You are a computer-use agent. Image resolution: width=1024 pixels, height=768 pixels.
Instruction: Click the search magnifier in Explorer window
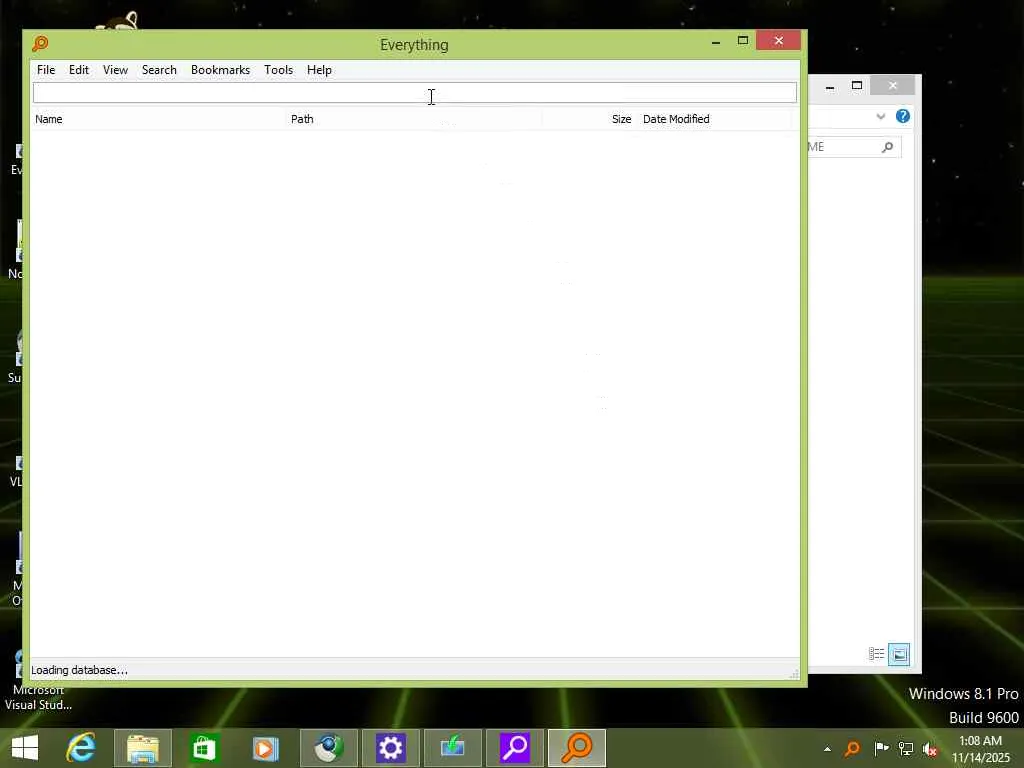(887, 147)
